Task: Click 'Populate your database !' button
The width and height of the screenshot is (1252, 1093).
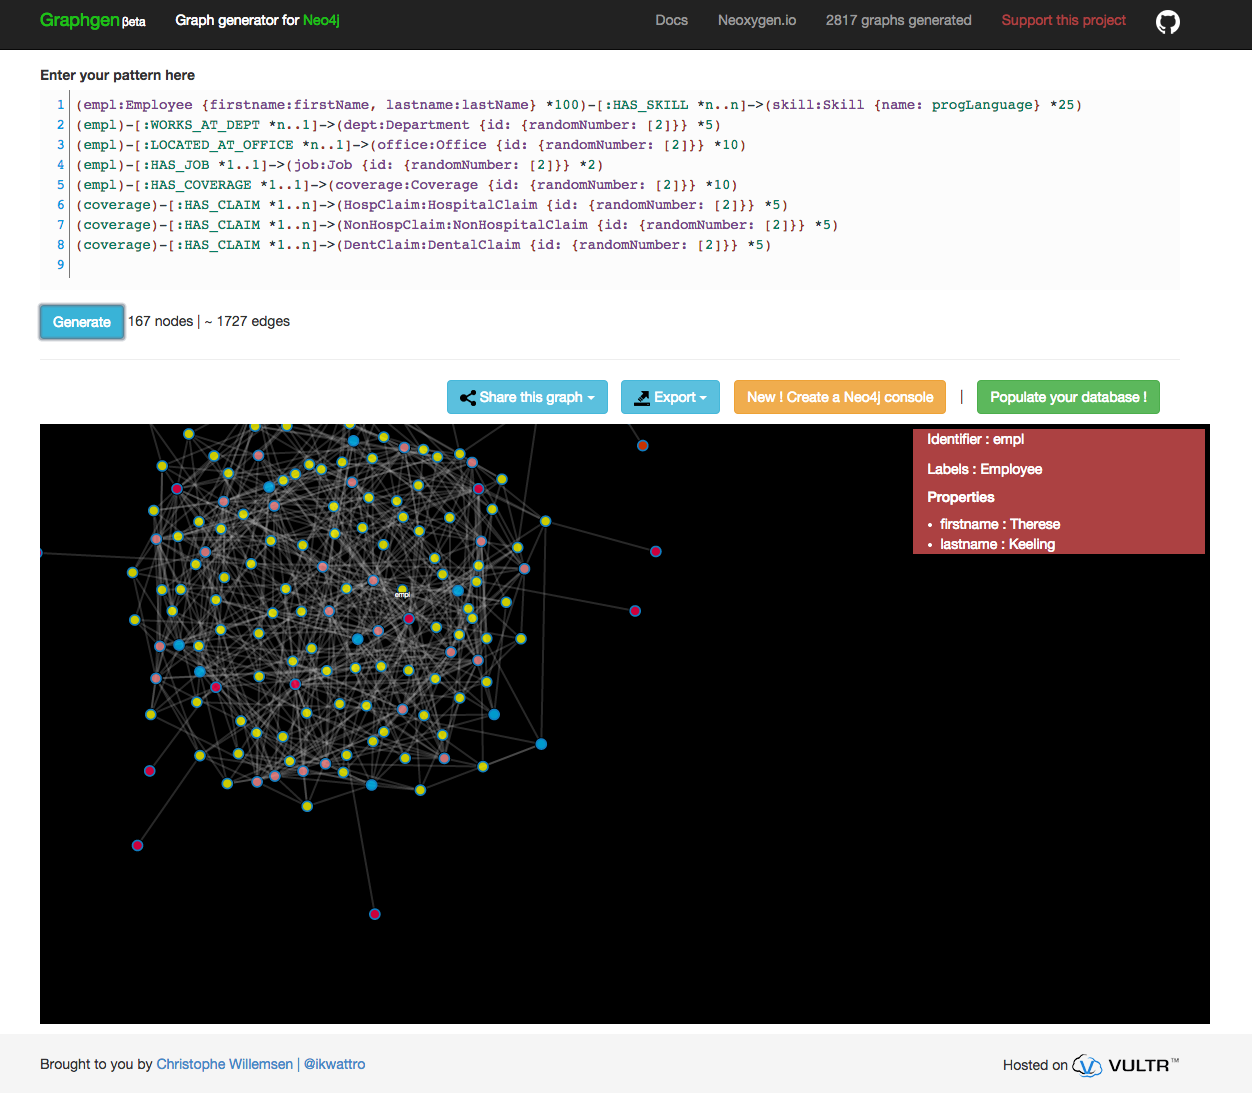Action: tap(1068, 397)
